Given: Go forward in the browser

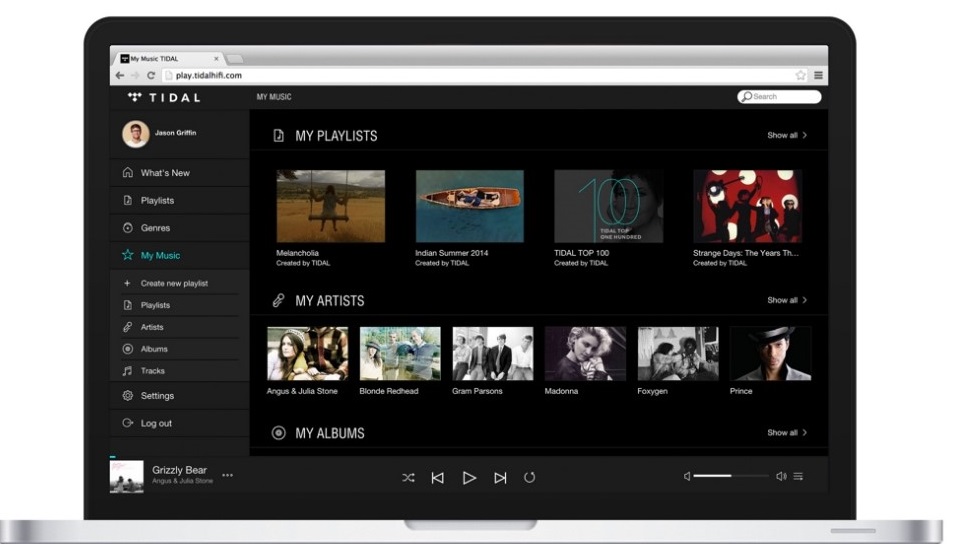Looking at the screenshot, I should click(135, 75).
